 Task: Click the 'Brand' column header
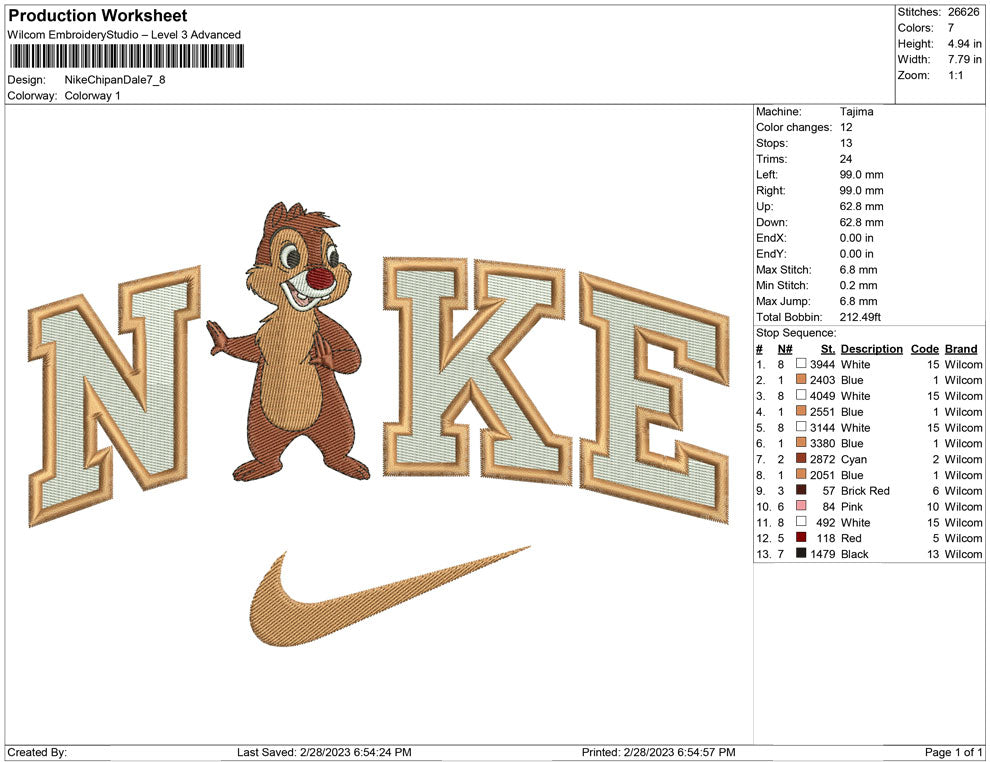click(x=961, y=348)
